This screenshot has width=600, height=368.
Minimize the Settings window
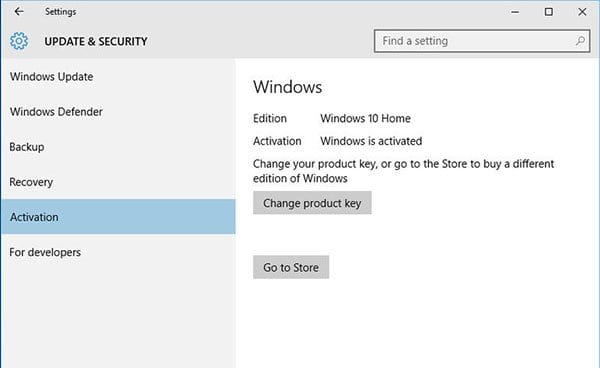coord(515,12)
